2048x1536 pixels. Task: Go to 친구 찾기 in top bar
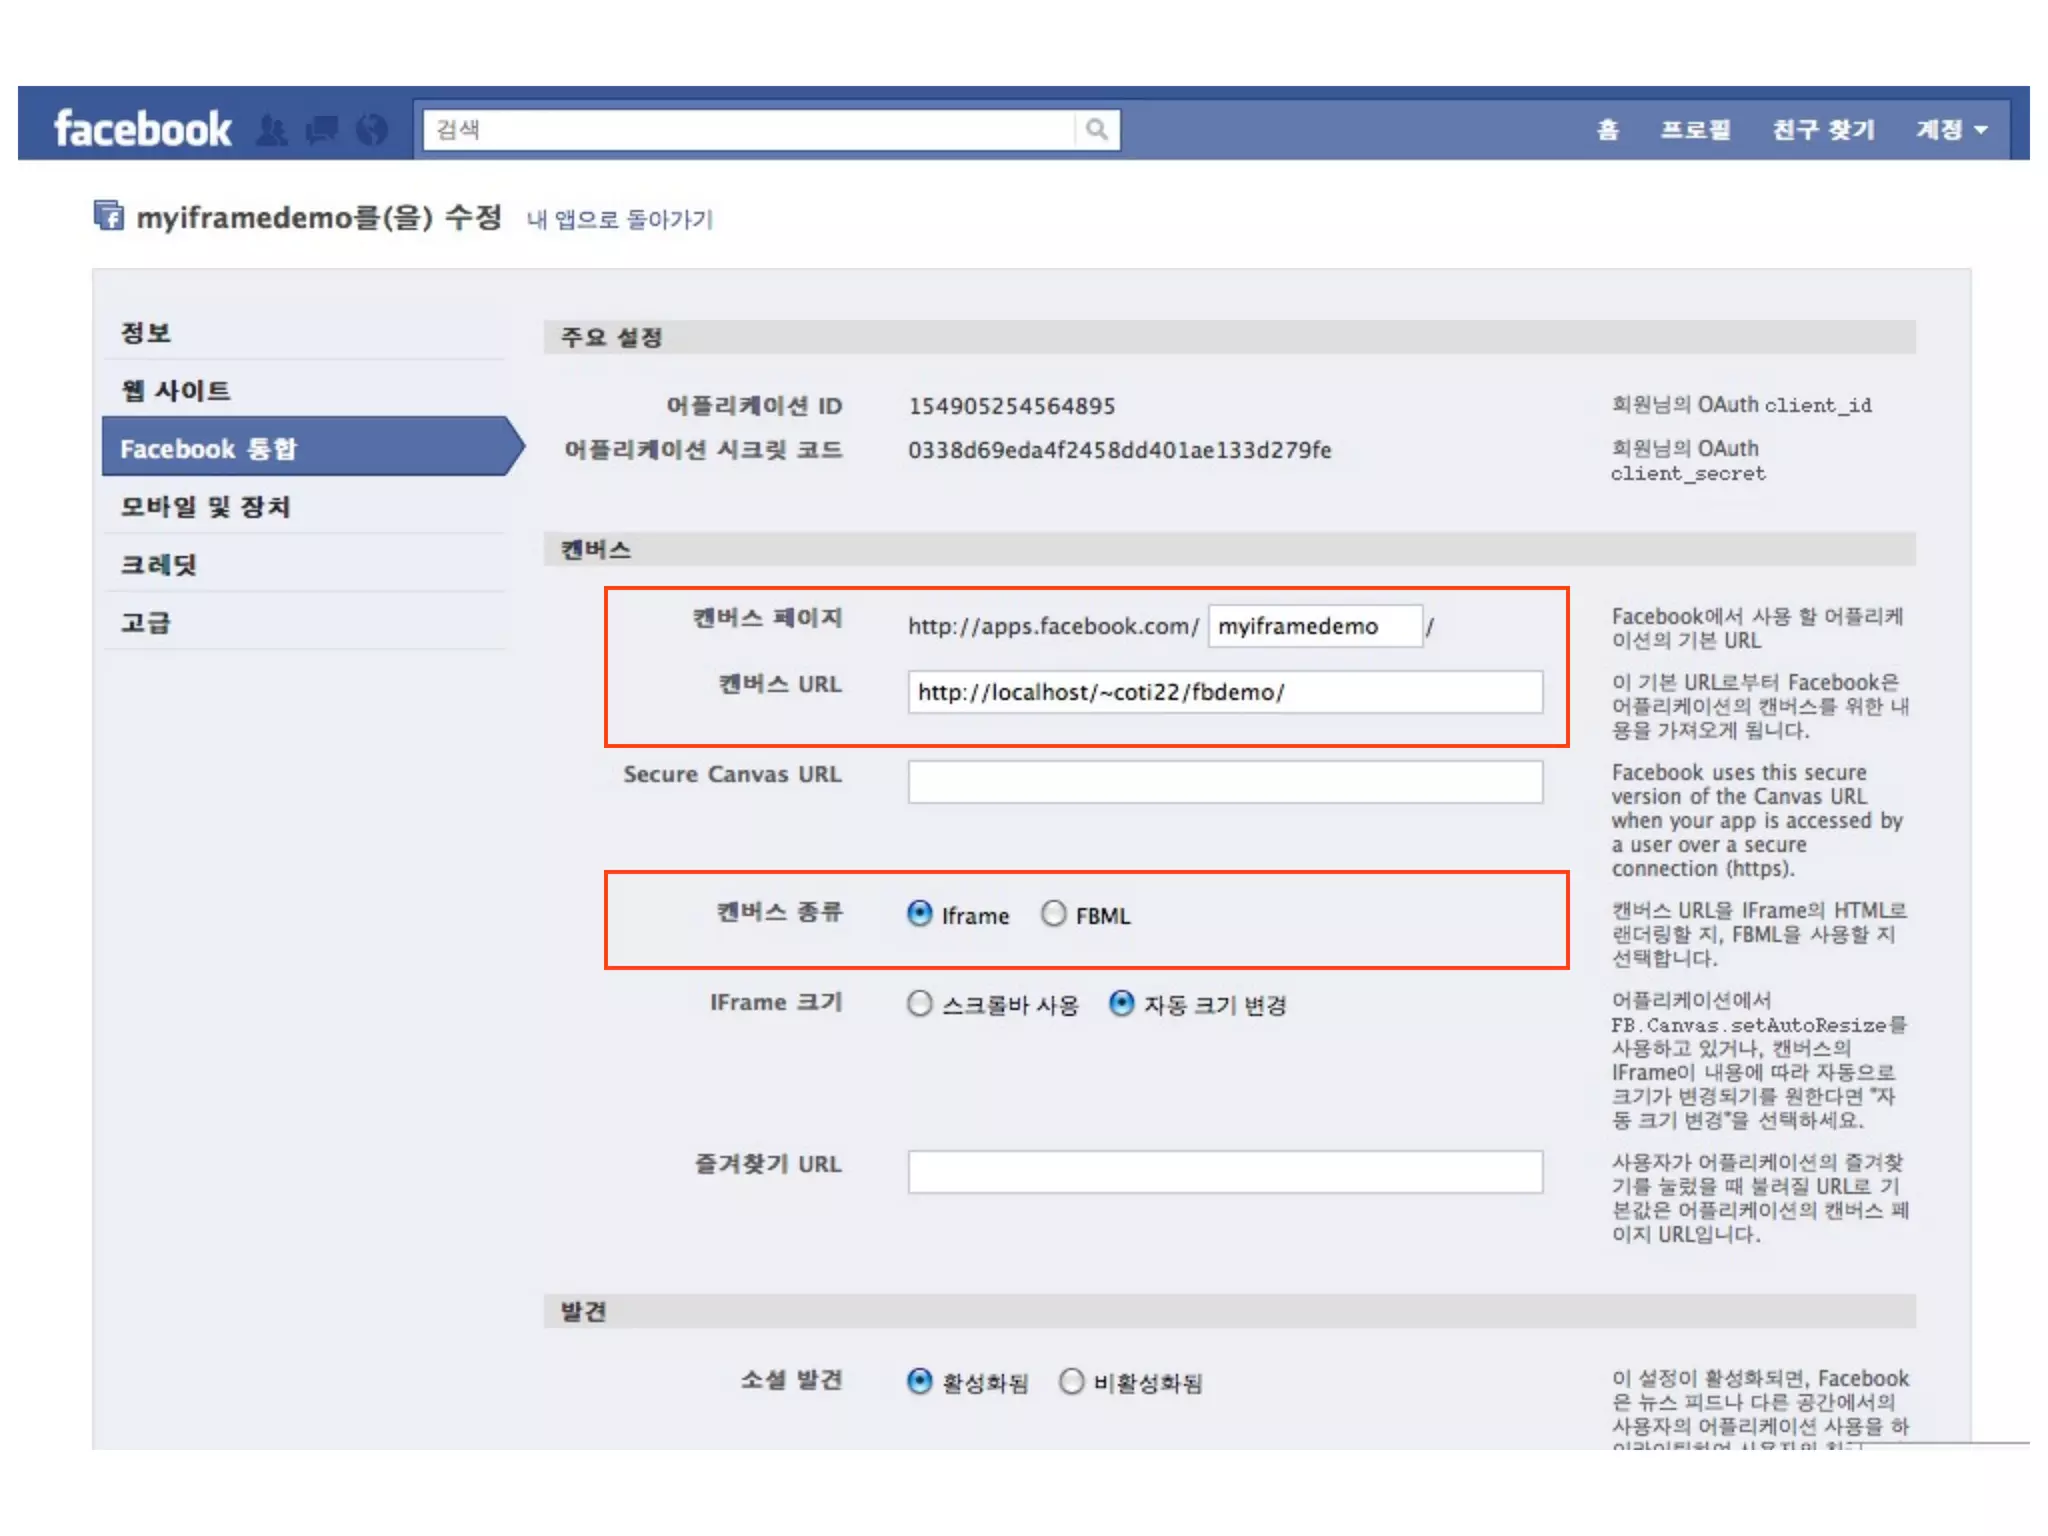coord(1823,130)
